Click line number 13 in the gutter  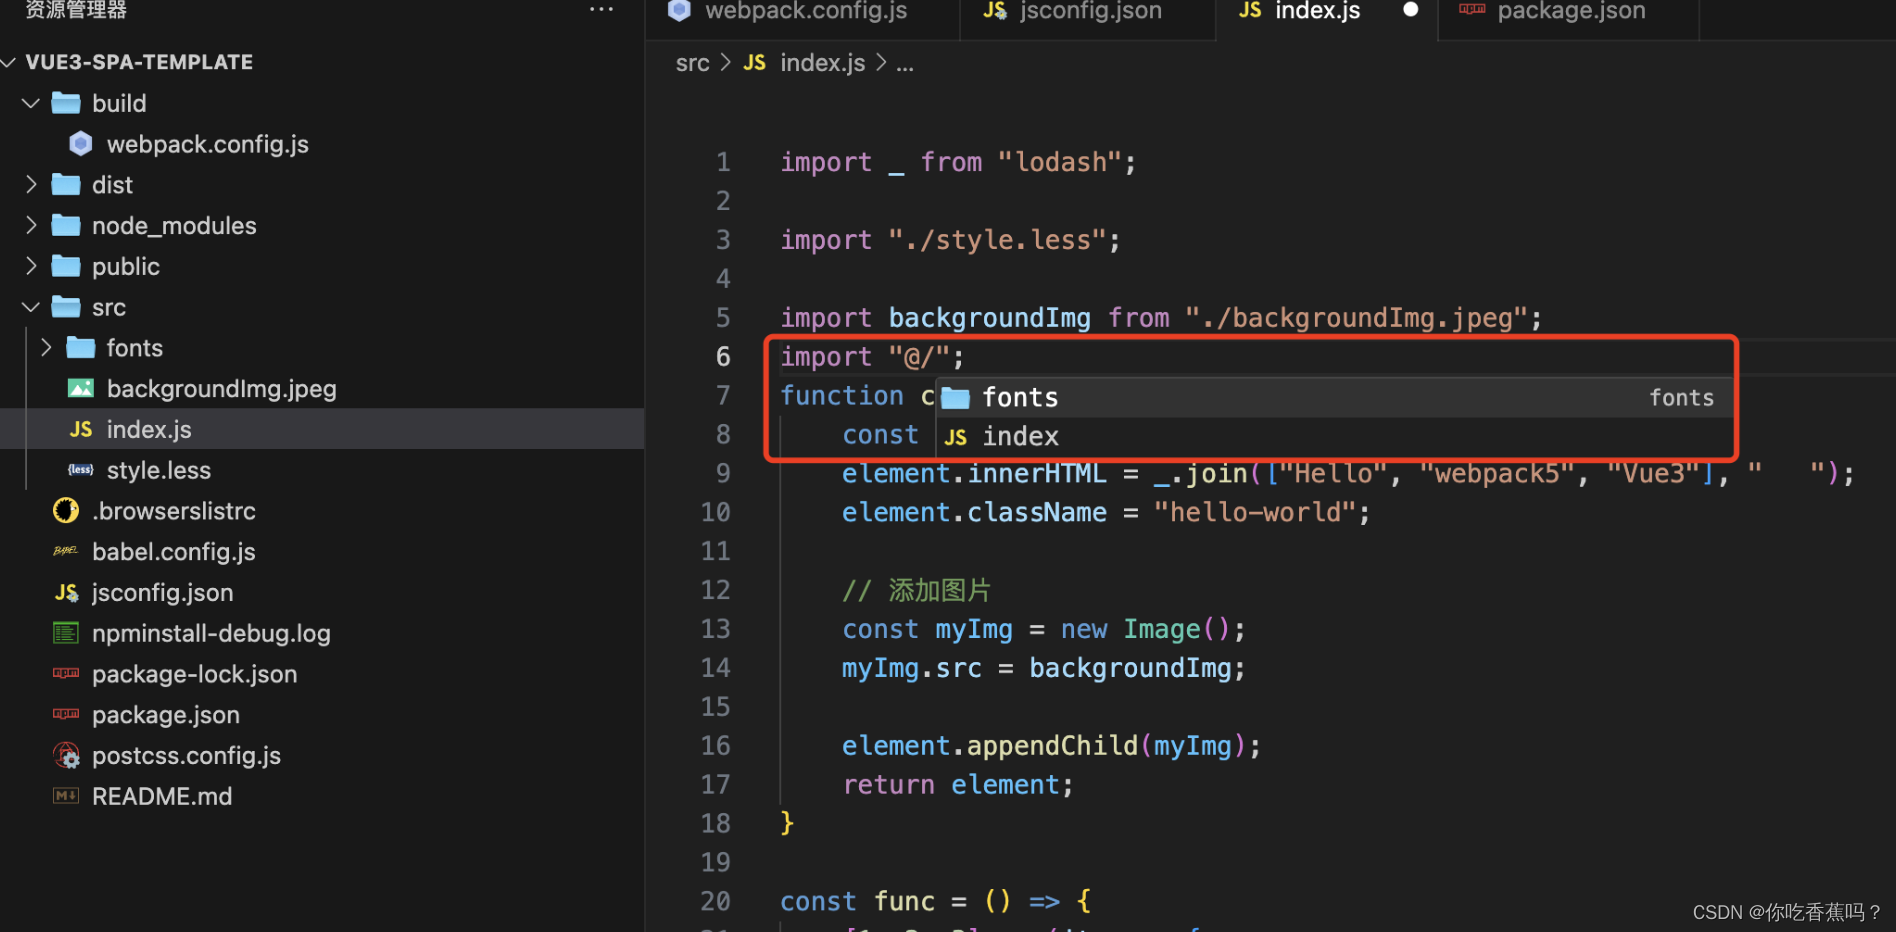coord(715,629)
